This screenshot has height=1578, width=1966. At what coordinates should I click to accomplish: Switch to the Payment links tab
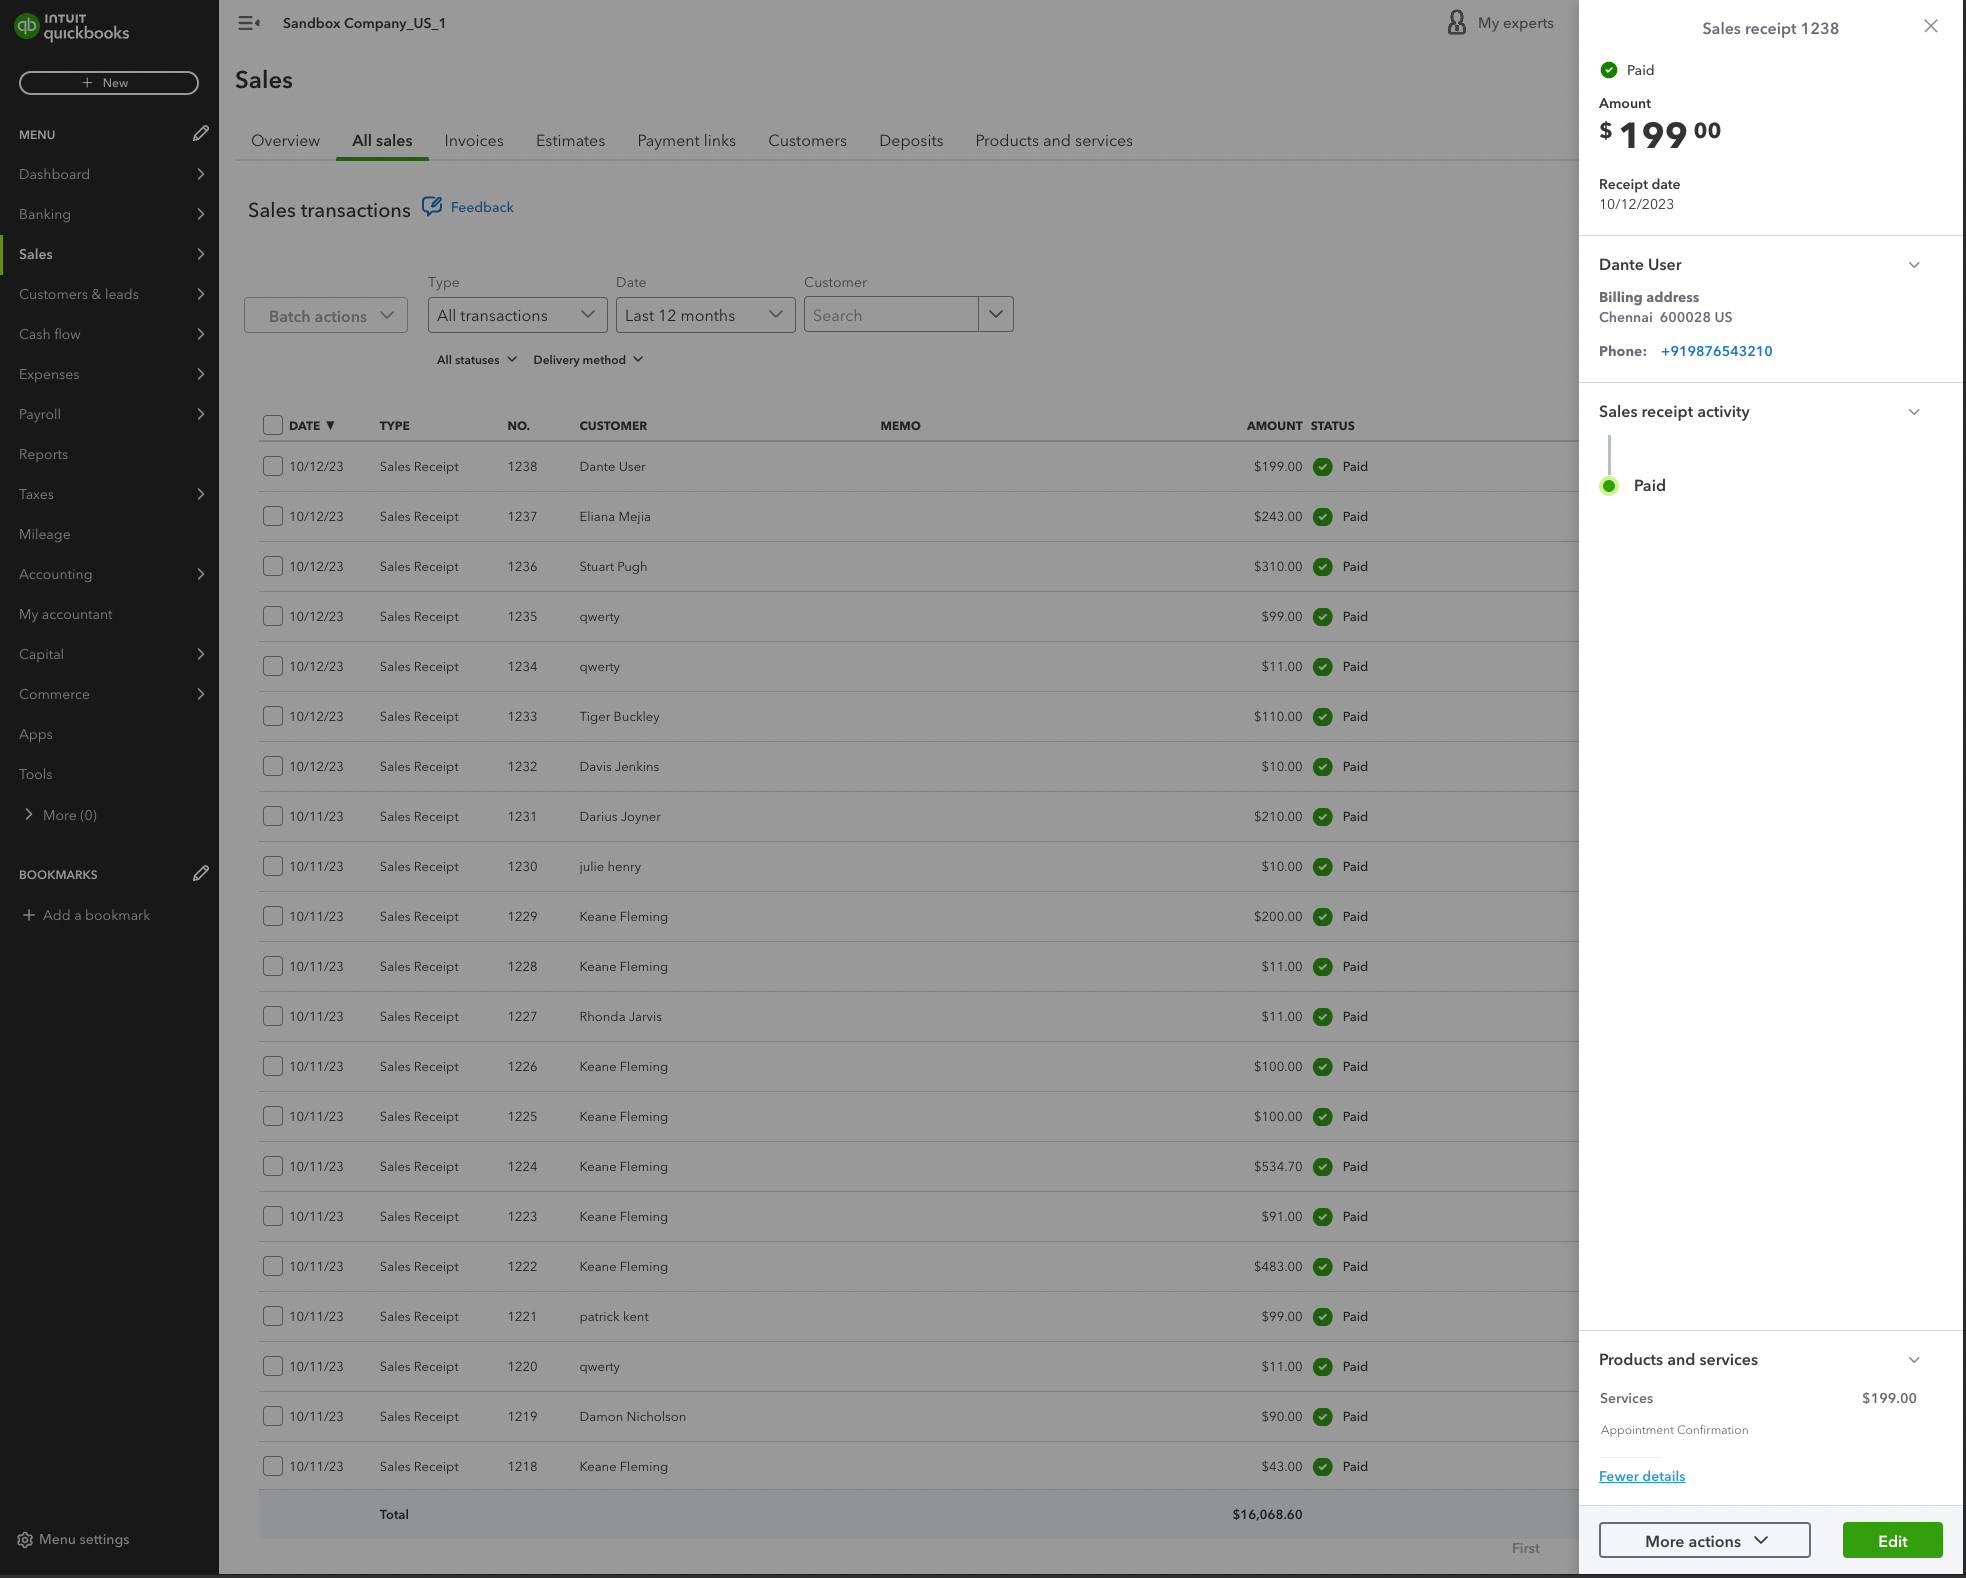click(686, 141)
